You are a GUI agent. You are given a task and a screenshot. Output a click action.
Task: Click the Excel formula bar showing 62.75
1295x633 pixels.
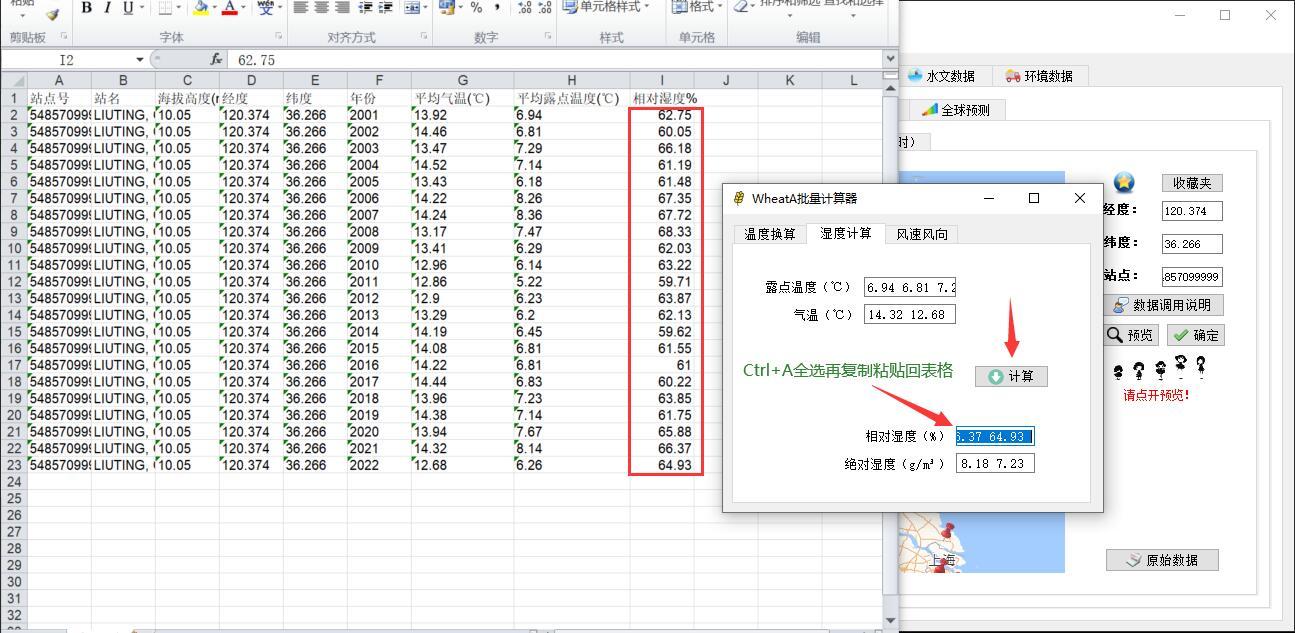coord(555,60)
